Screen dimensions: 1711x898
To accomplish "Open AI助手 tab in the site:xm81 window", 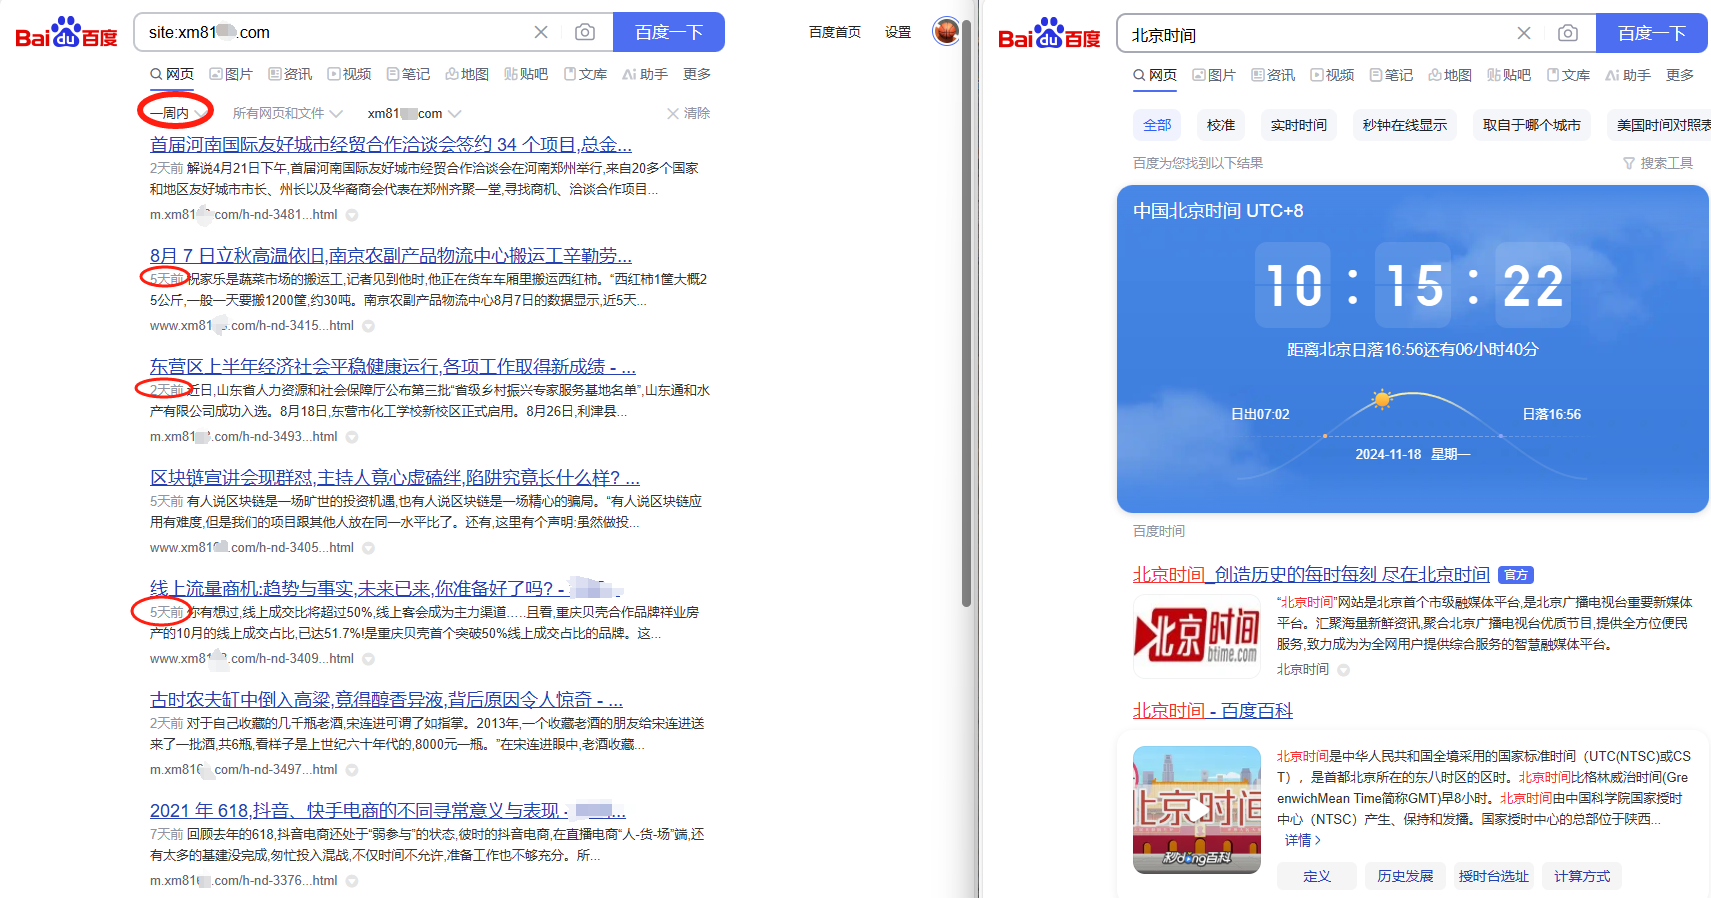I will tap(645, 74).
